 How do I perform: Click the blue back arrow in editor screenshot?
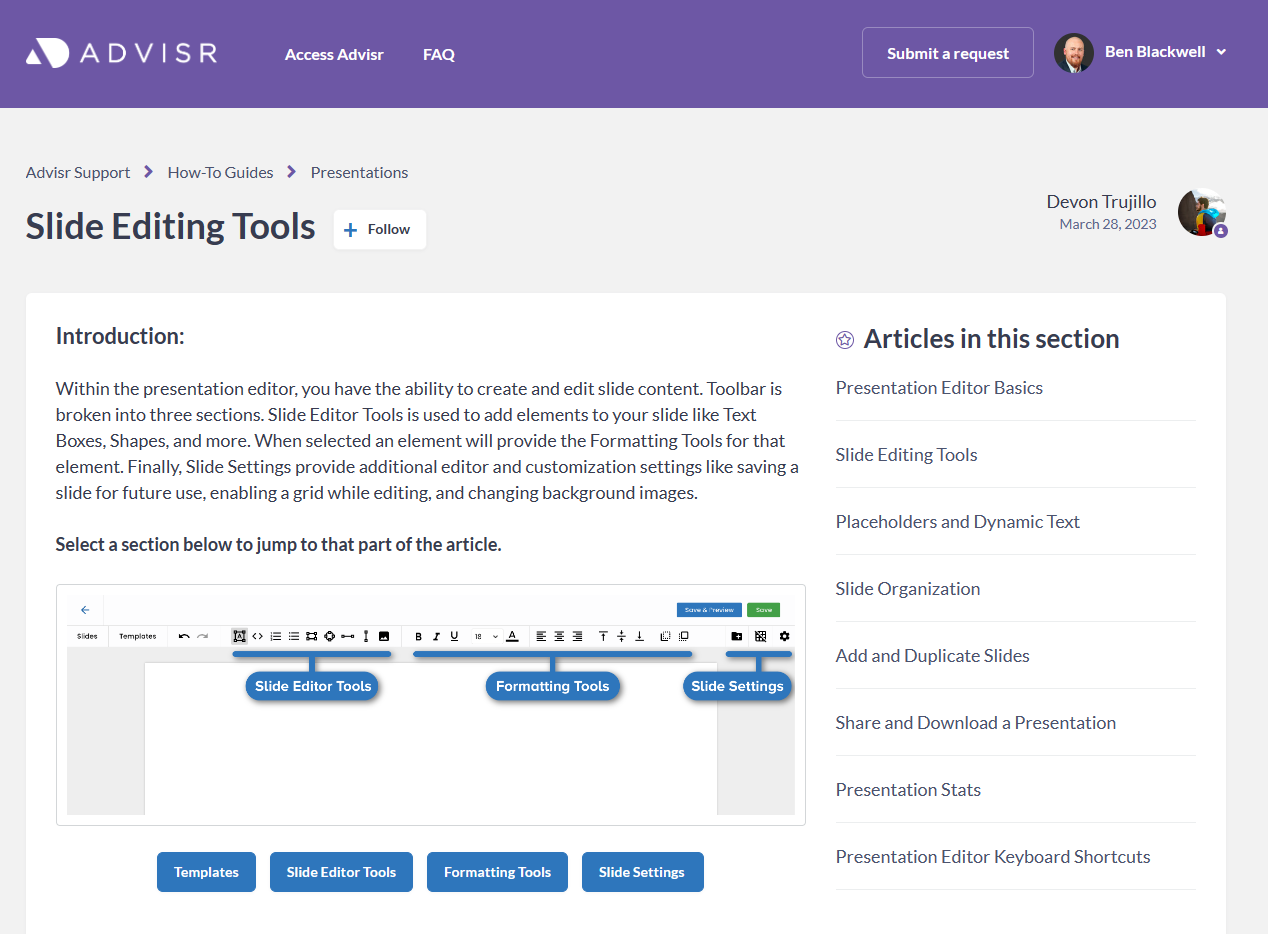[x=85, y=610]
